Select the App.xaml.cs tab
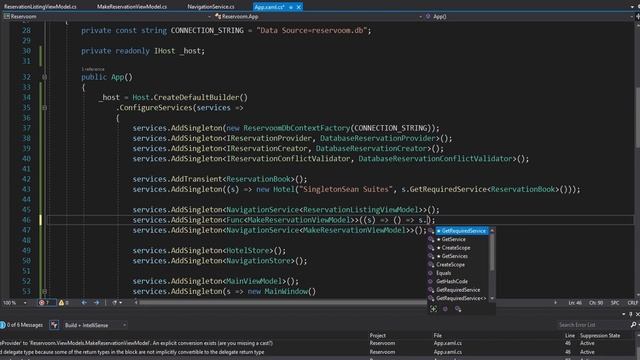The width and height of the screenshot is (640, 360). (x=269, y=7)
